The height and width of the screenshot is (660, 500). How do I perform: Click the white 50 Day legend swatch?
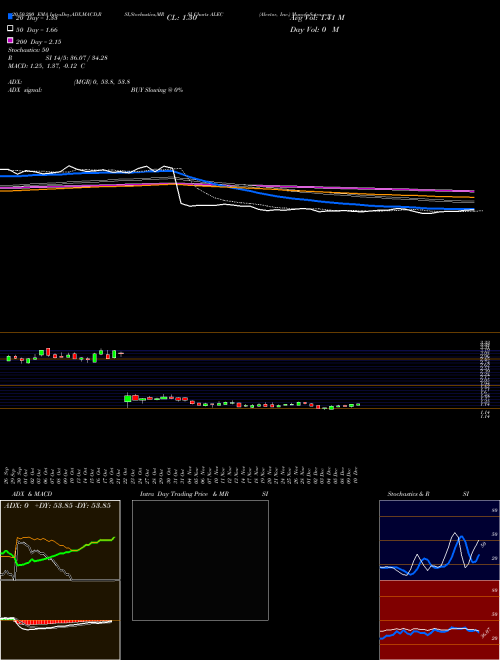tap(10, 29)
